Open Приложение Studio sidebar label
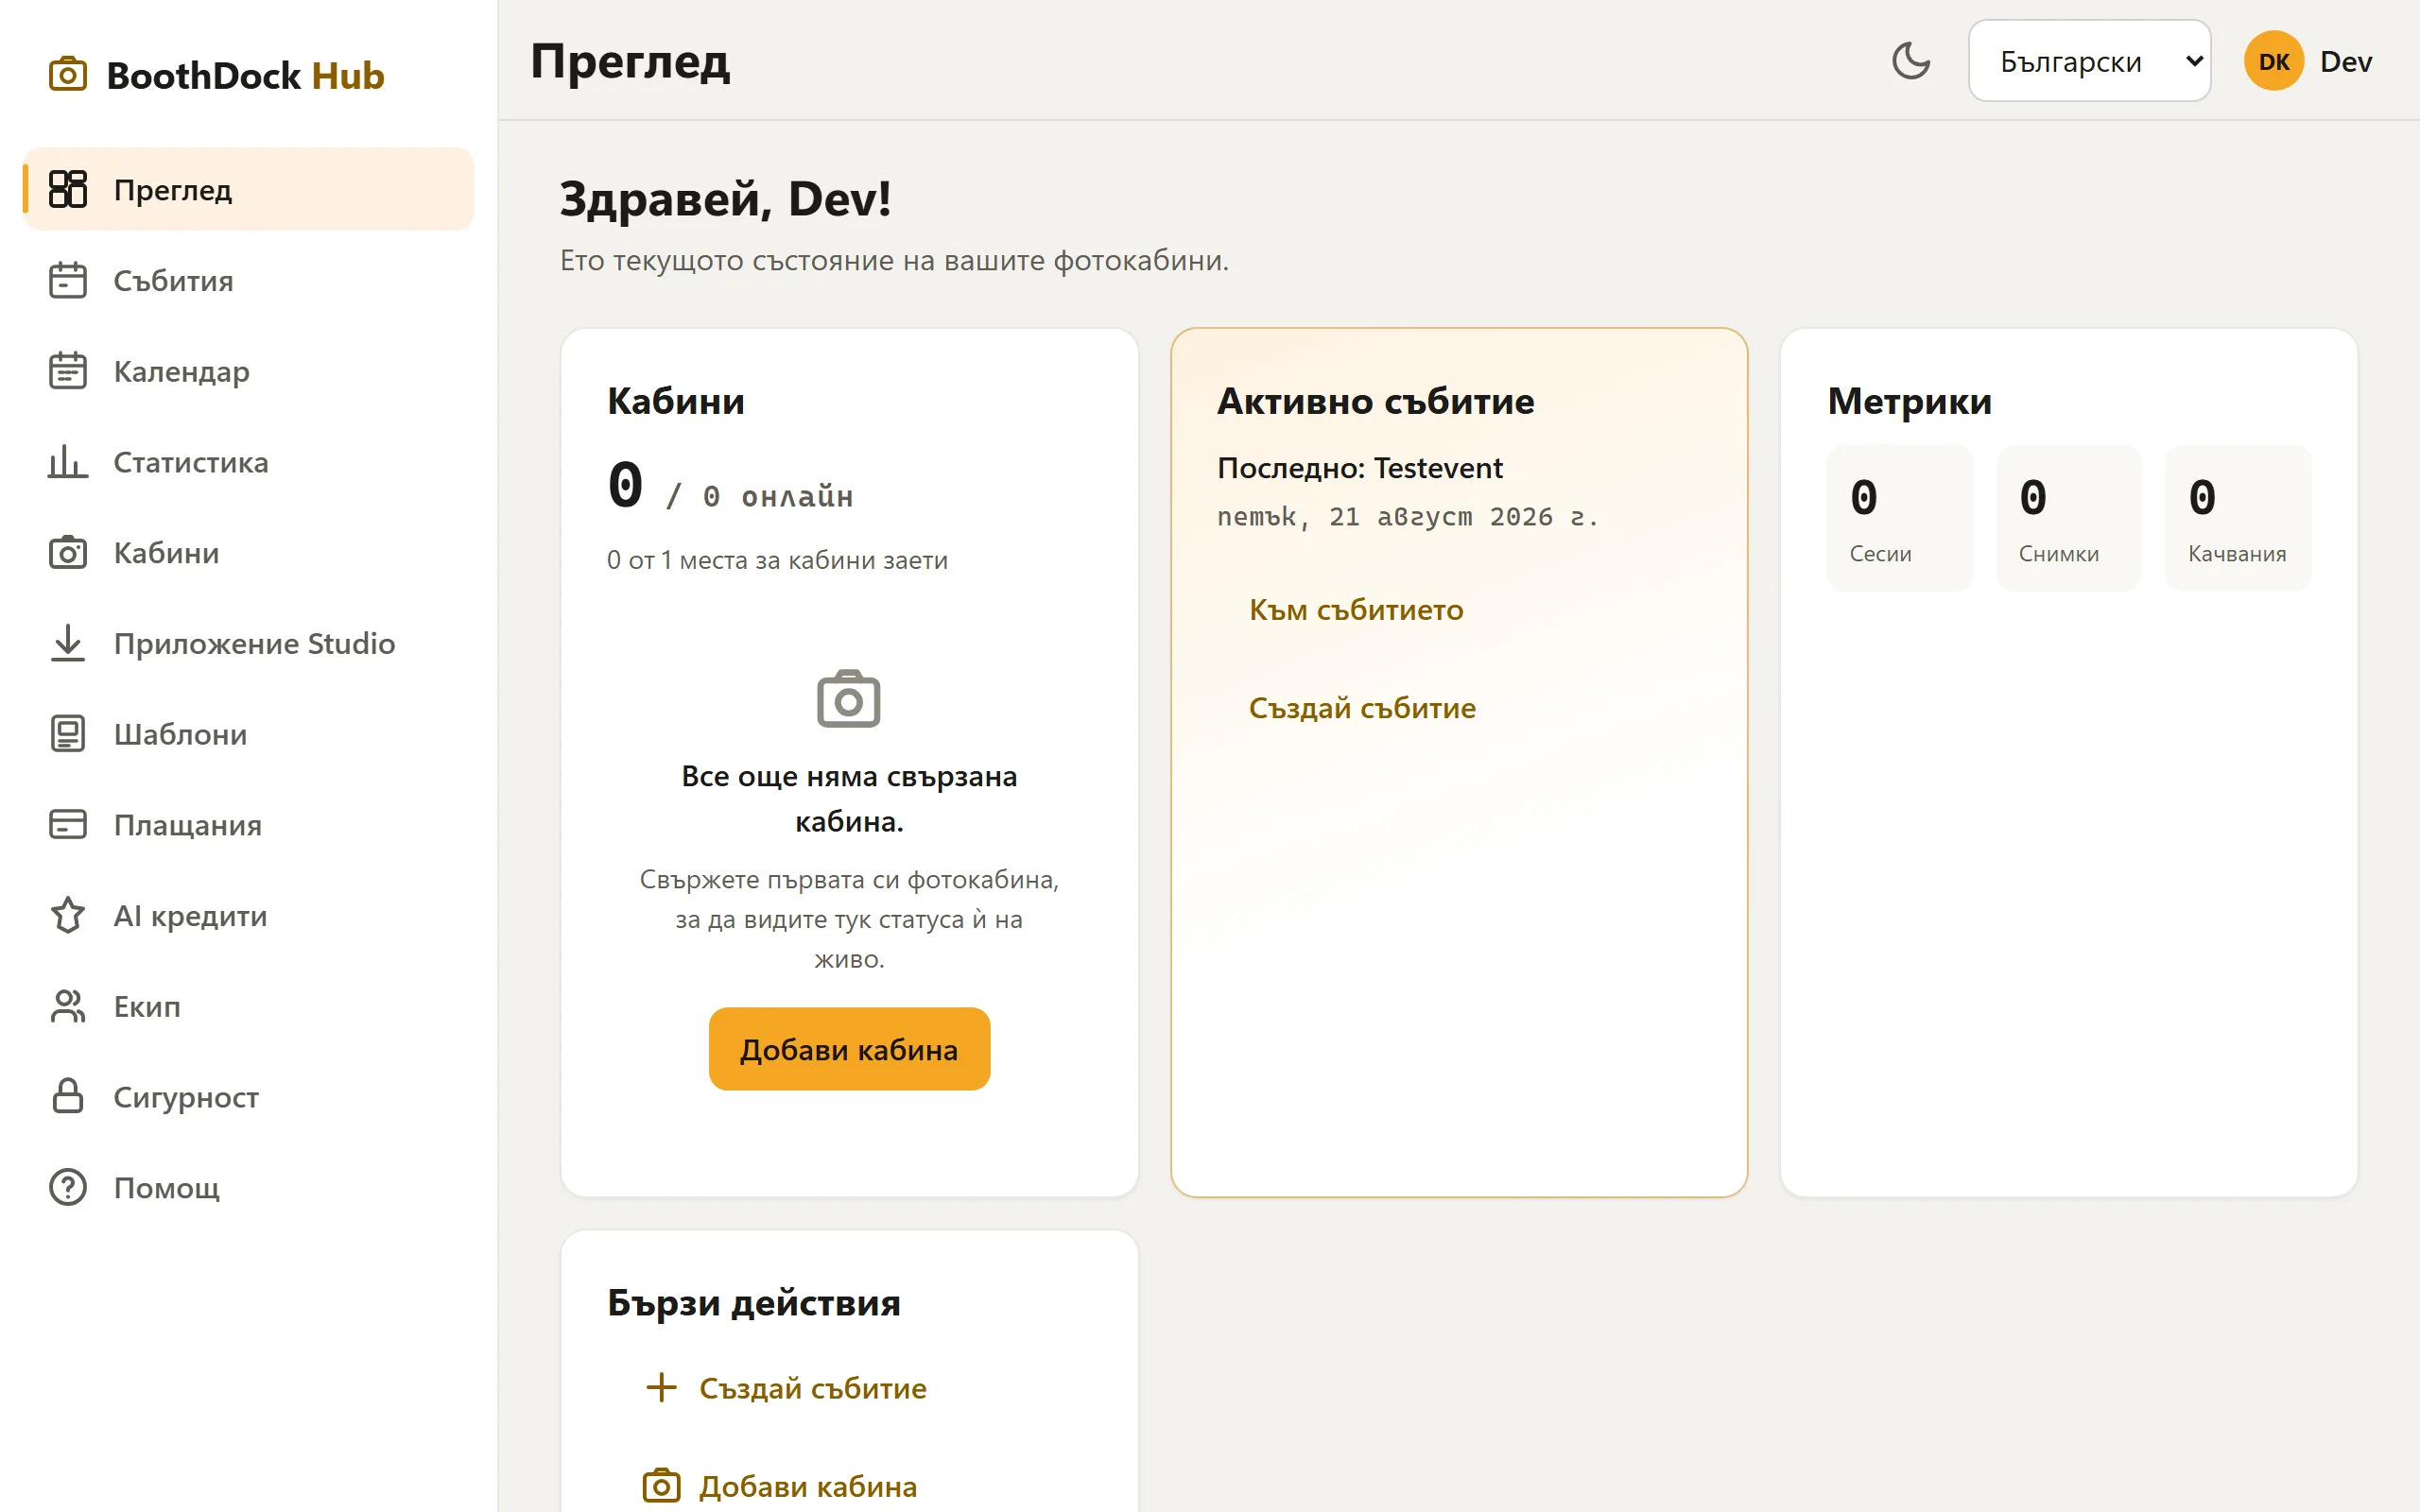This screenshot has height=1512, width=2420. pyautogui.click(x=254, y=643)
